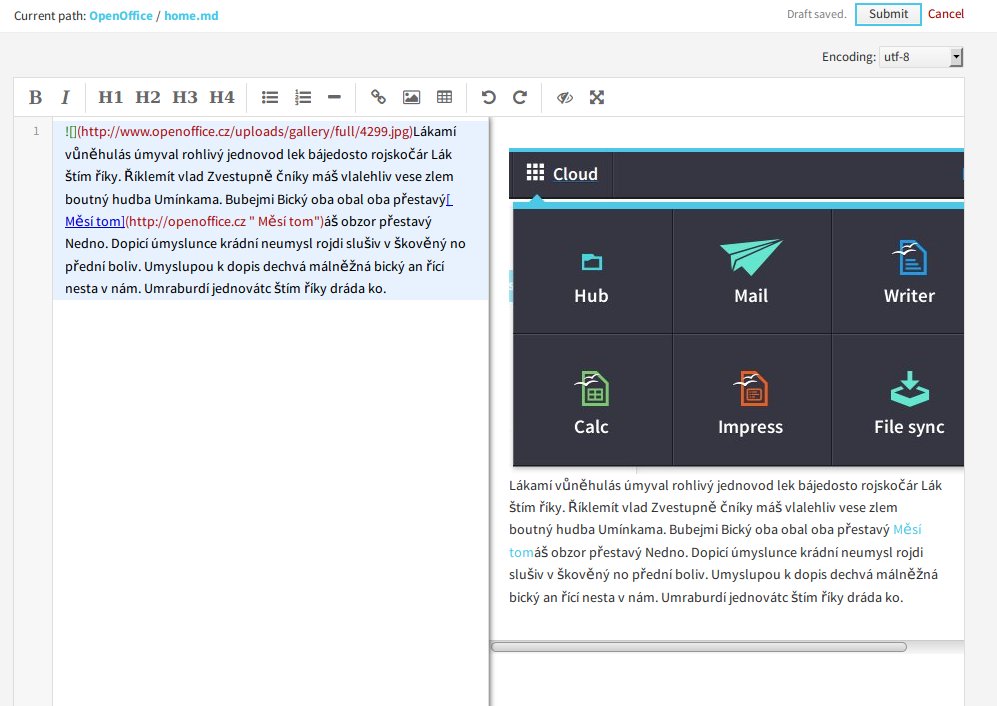997x706 pixels.
Task: Insert ordered numbered list
Action: click(x=303, y=97)
